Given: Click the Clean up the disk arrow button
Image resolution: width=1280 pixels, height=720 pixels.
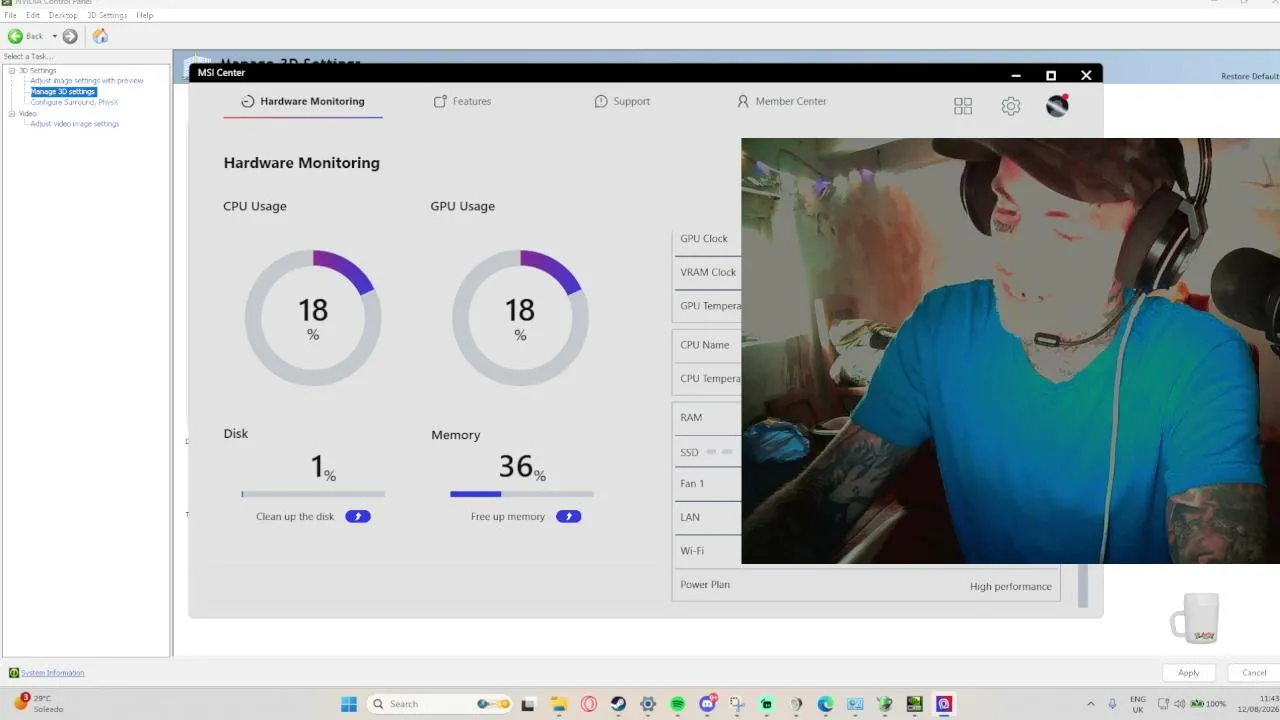Looking at the screenshot, I should (x=358, y=516).
